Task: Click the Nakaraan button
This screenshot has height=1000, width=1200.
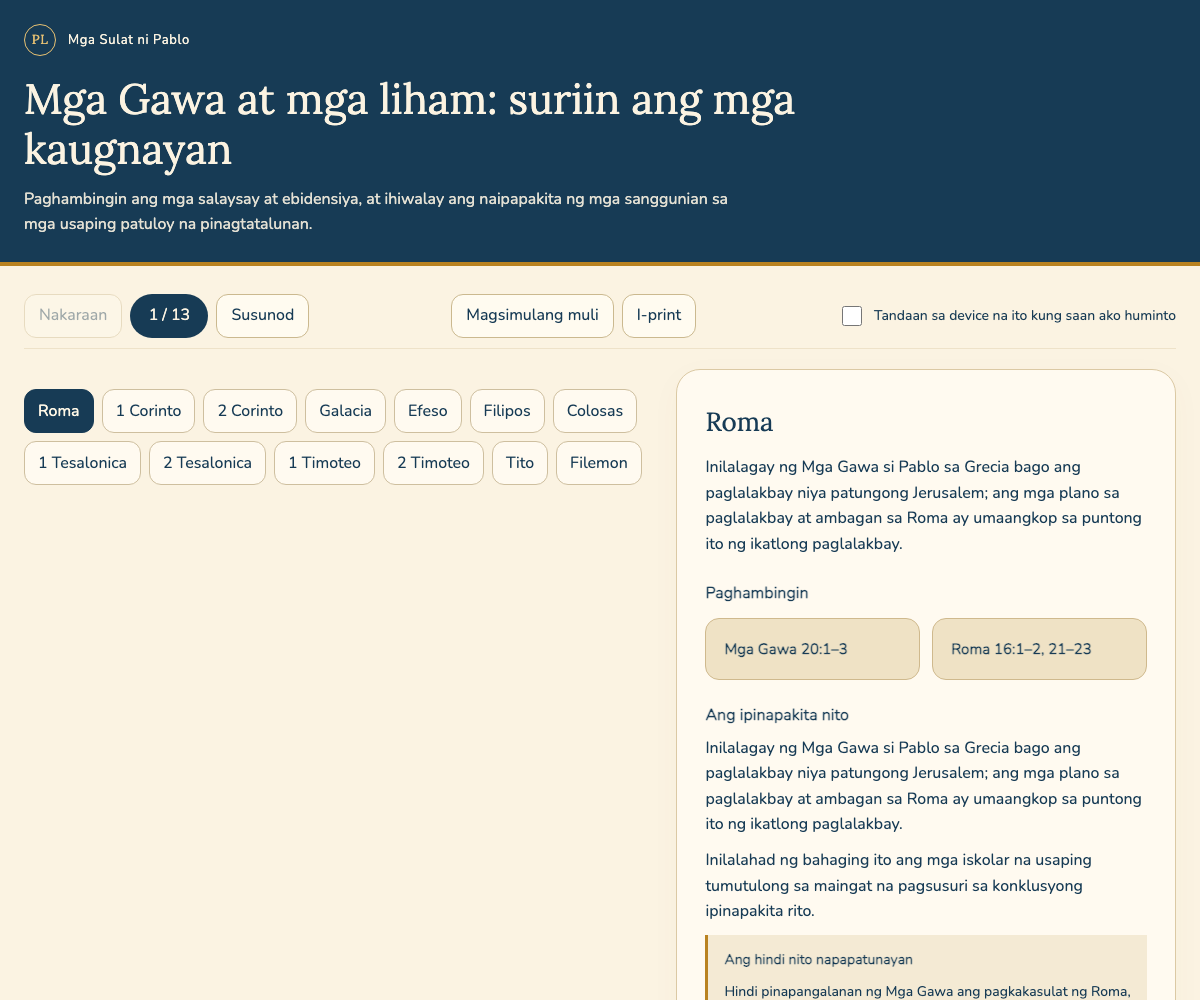Action: tap(73, 316)
